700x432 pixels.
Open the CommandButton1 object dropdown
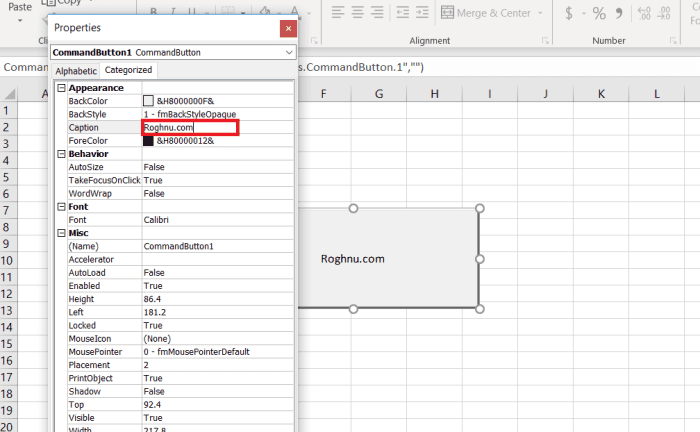[x=289, y=53]
